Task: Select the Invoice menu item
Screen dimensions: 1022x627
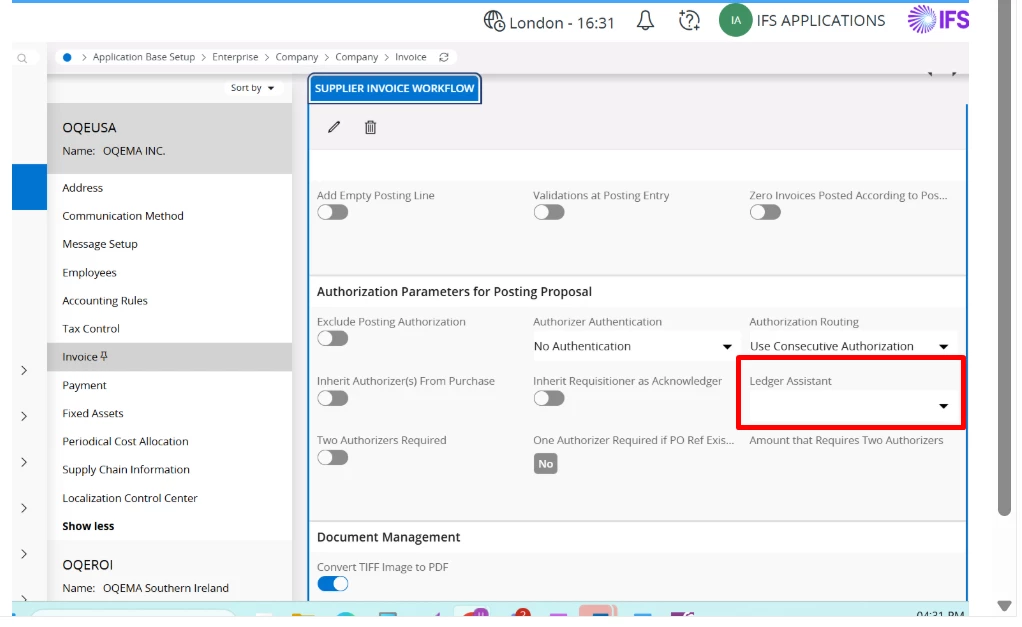Action: (169, 357)
